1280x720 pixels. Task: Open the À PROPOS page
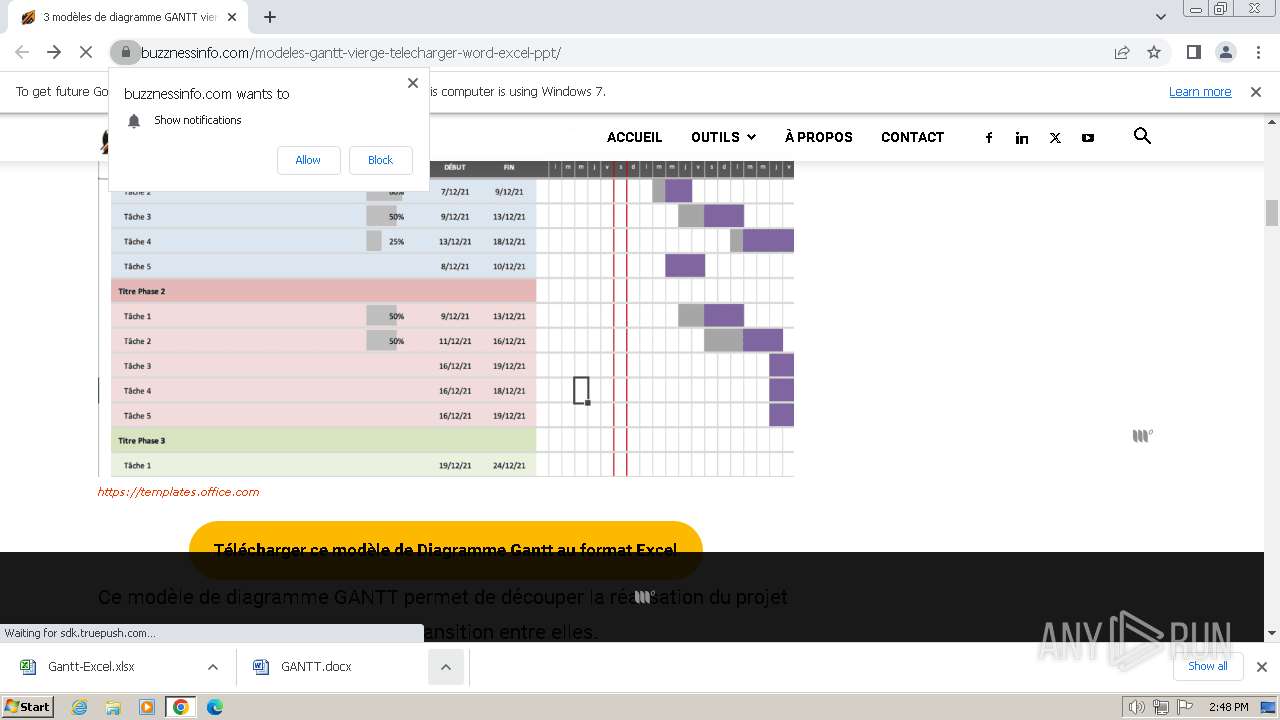819,137
